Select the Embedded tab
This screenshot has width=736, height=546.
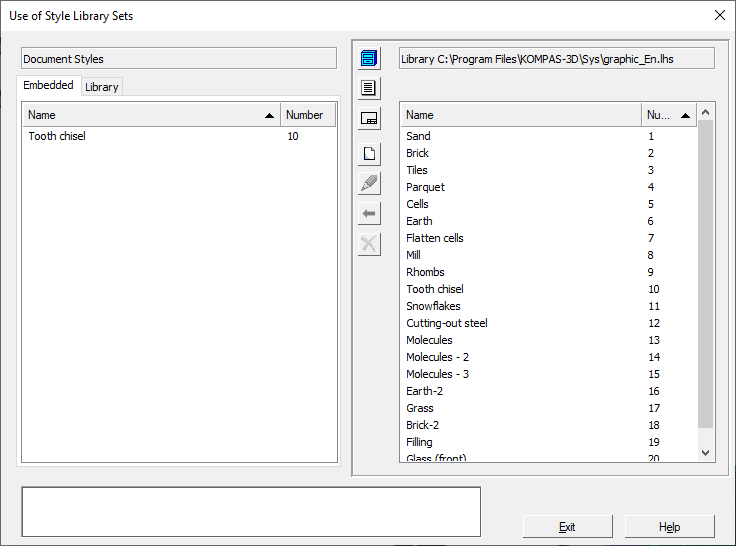point(48,86)
